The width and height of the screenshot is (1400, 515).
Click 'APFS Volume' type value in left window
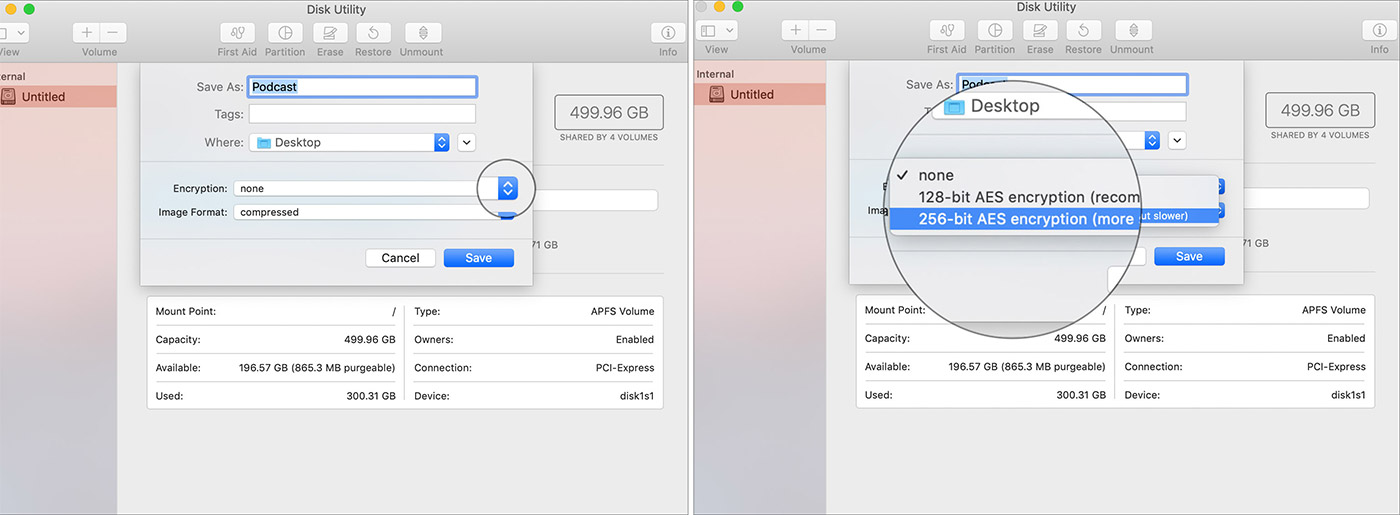point(622,311)
